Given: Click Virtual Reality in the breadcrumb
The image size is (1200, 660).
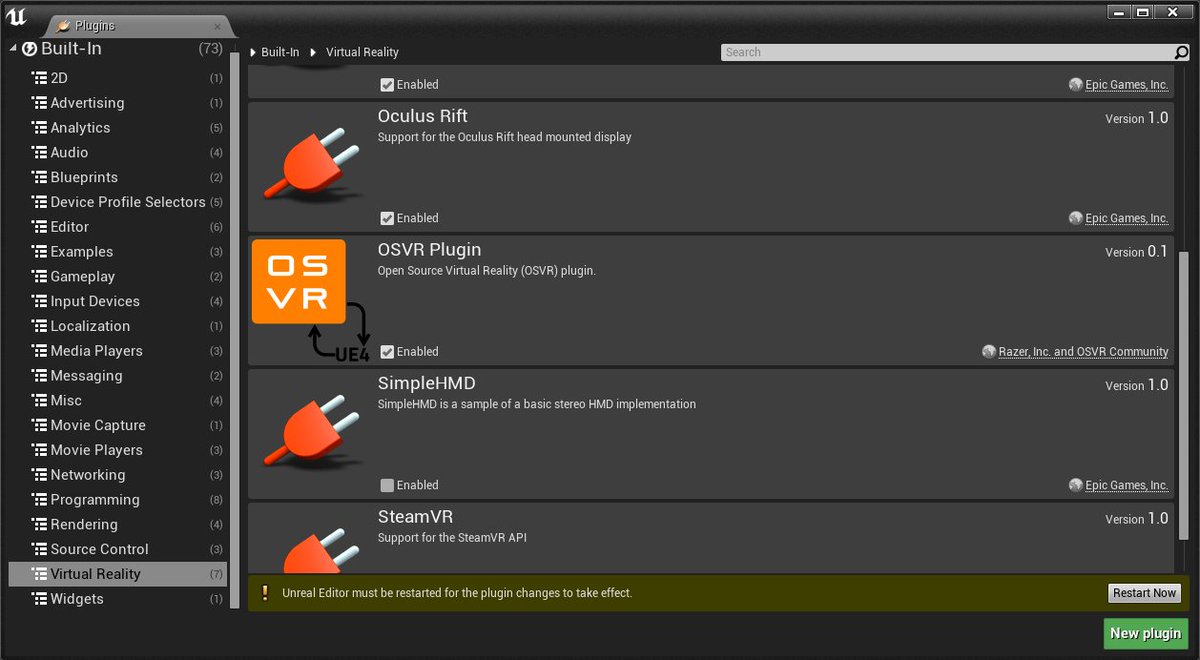Looking at the screenshot, I should tap(362, 52).
